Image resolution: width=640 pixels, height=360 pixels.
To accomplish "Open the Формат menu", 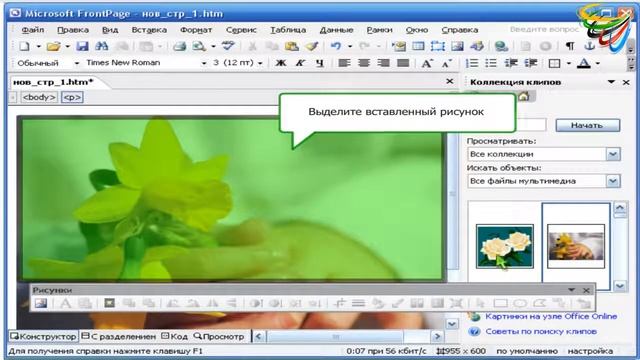I will (196, 30).
